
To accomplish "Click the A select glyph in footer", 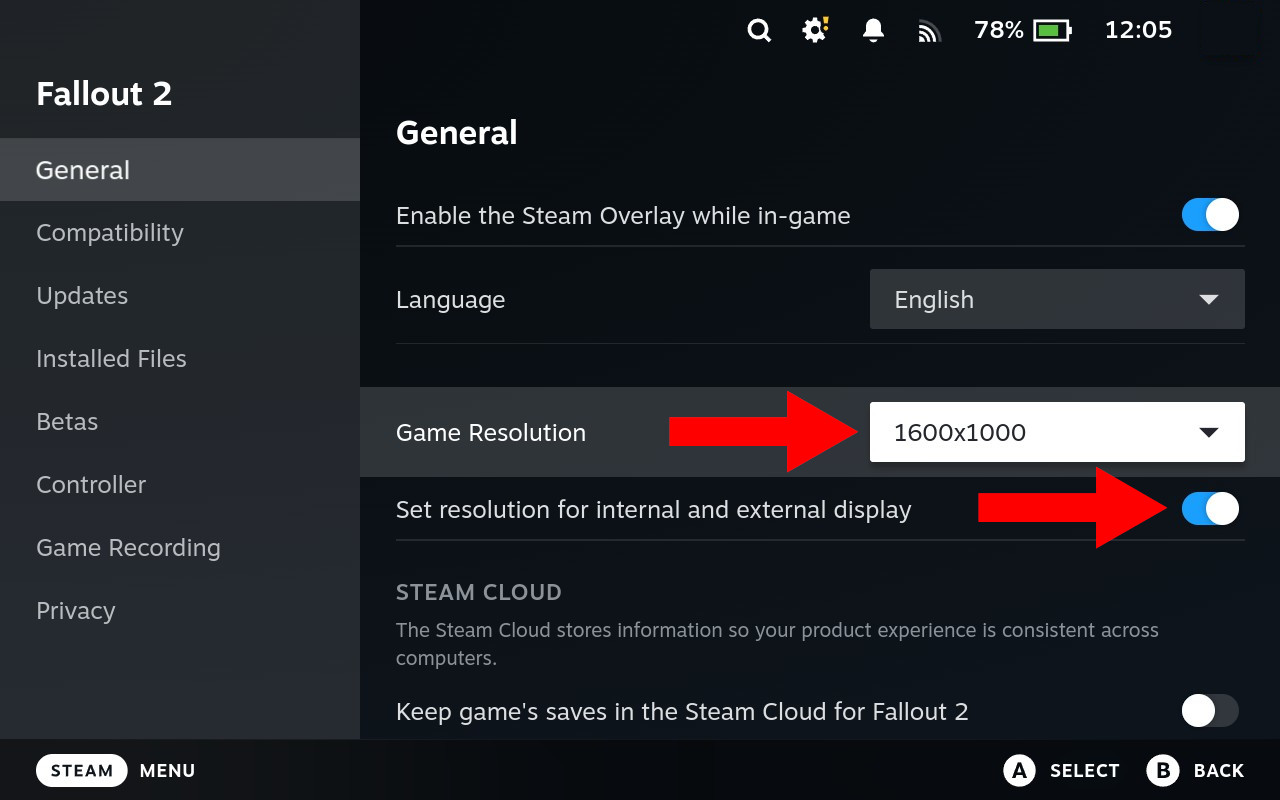I will pyautogui.click(x=1019, y=770).
